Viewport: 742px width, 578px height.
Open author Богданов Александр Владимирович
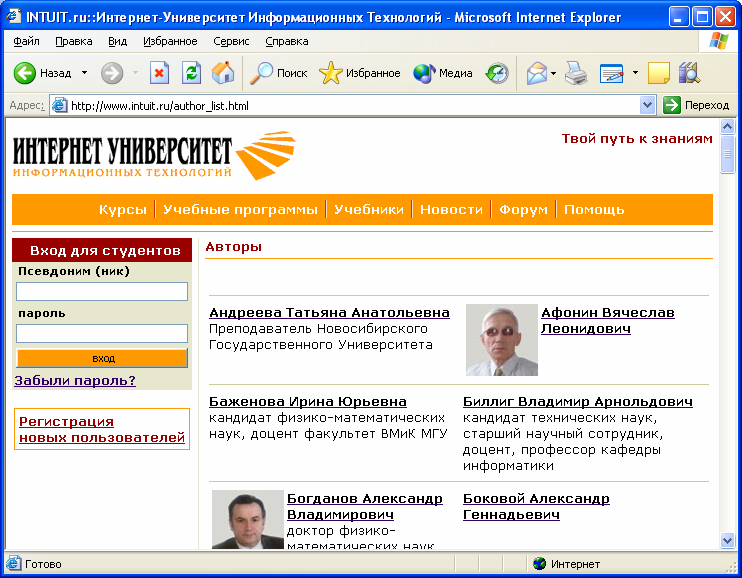(365, 506)
